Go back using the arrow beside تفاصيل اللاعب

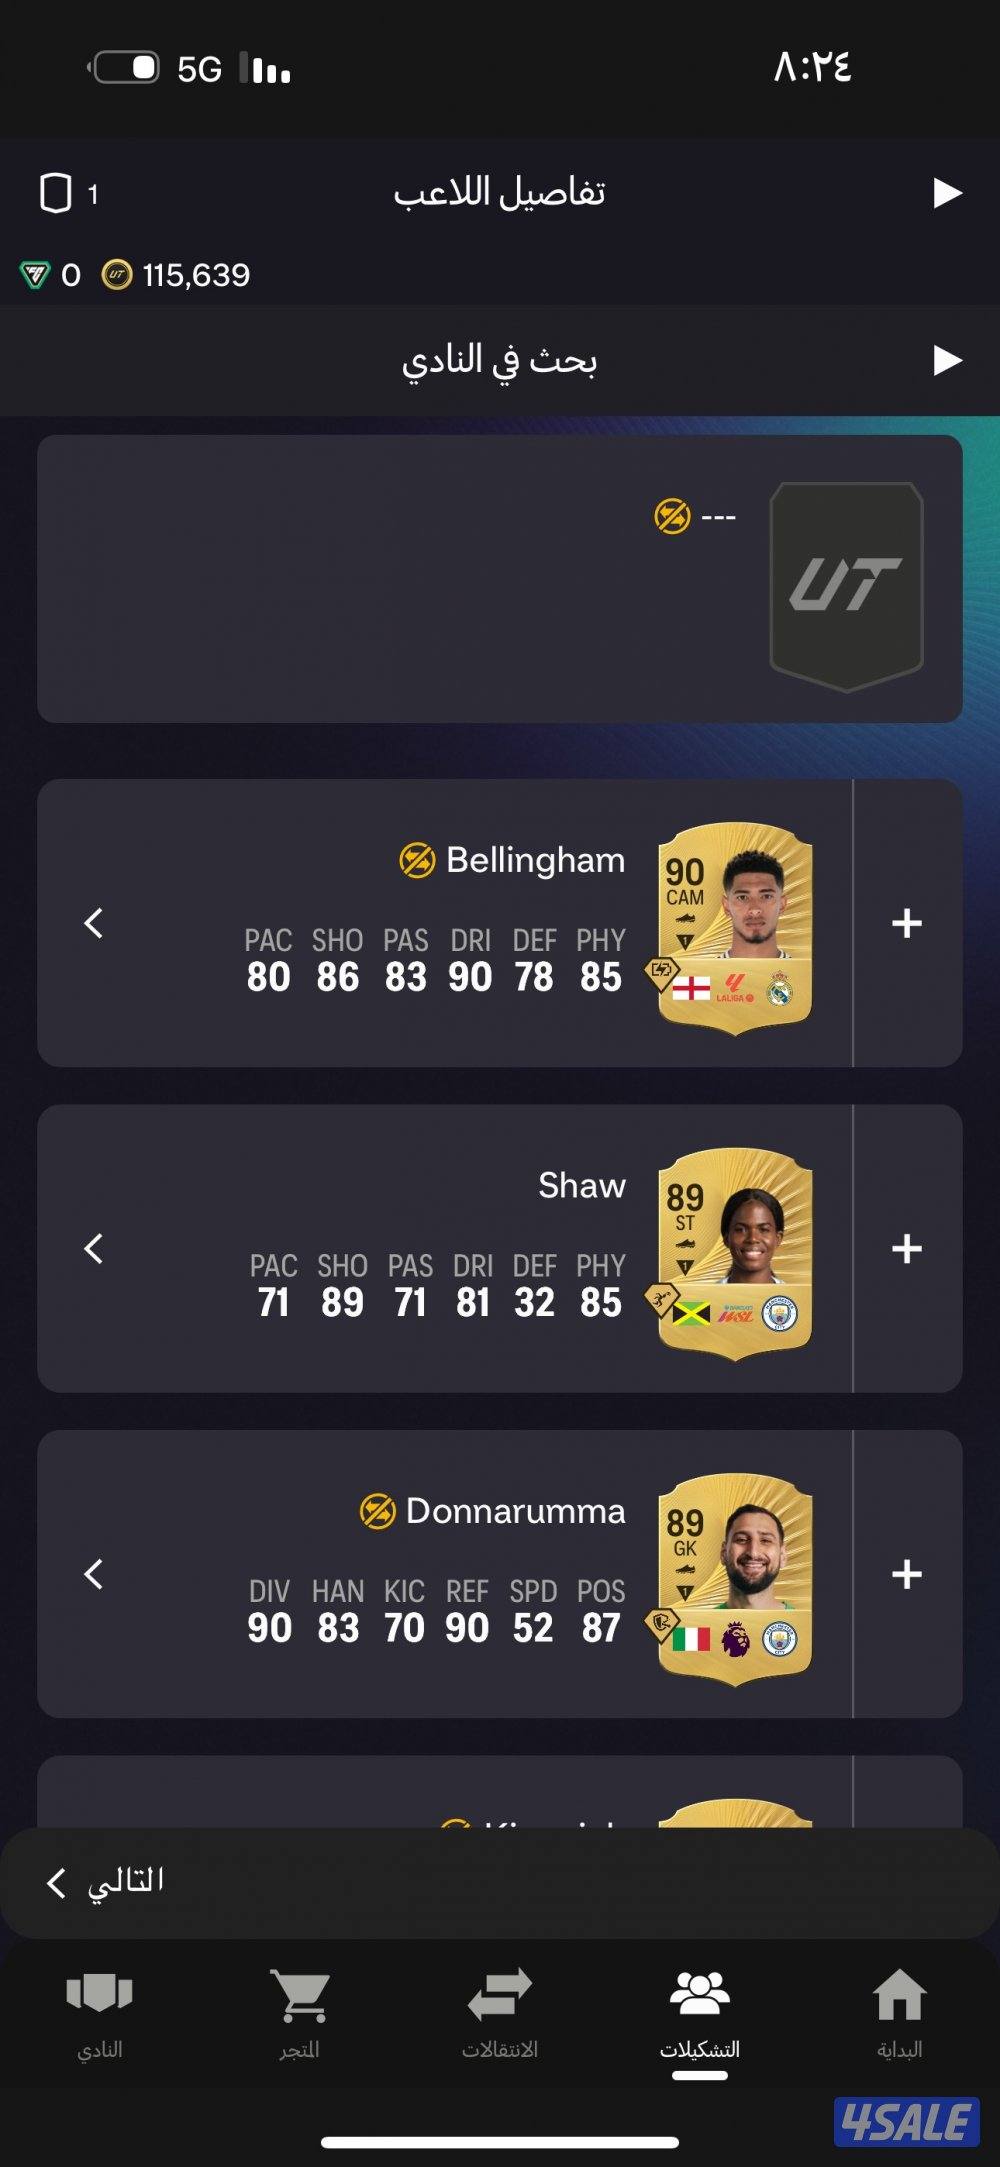click(946, 192)
